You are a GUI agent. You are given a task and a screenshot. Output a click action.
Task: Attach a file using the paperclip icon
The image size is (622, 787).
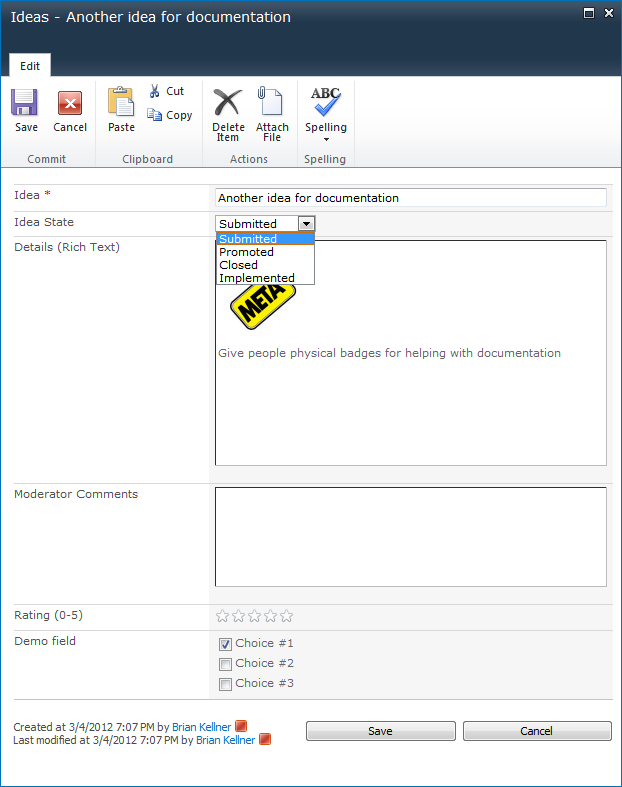(272, 103)
